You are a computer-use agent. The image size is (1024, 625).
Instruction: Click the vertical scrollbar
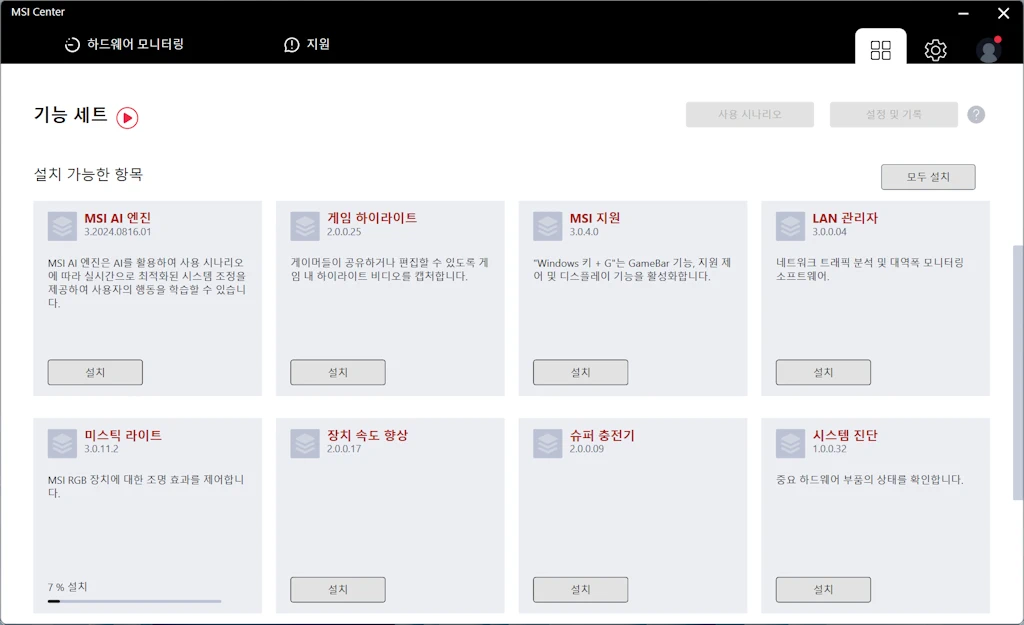[1017, 372]
